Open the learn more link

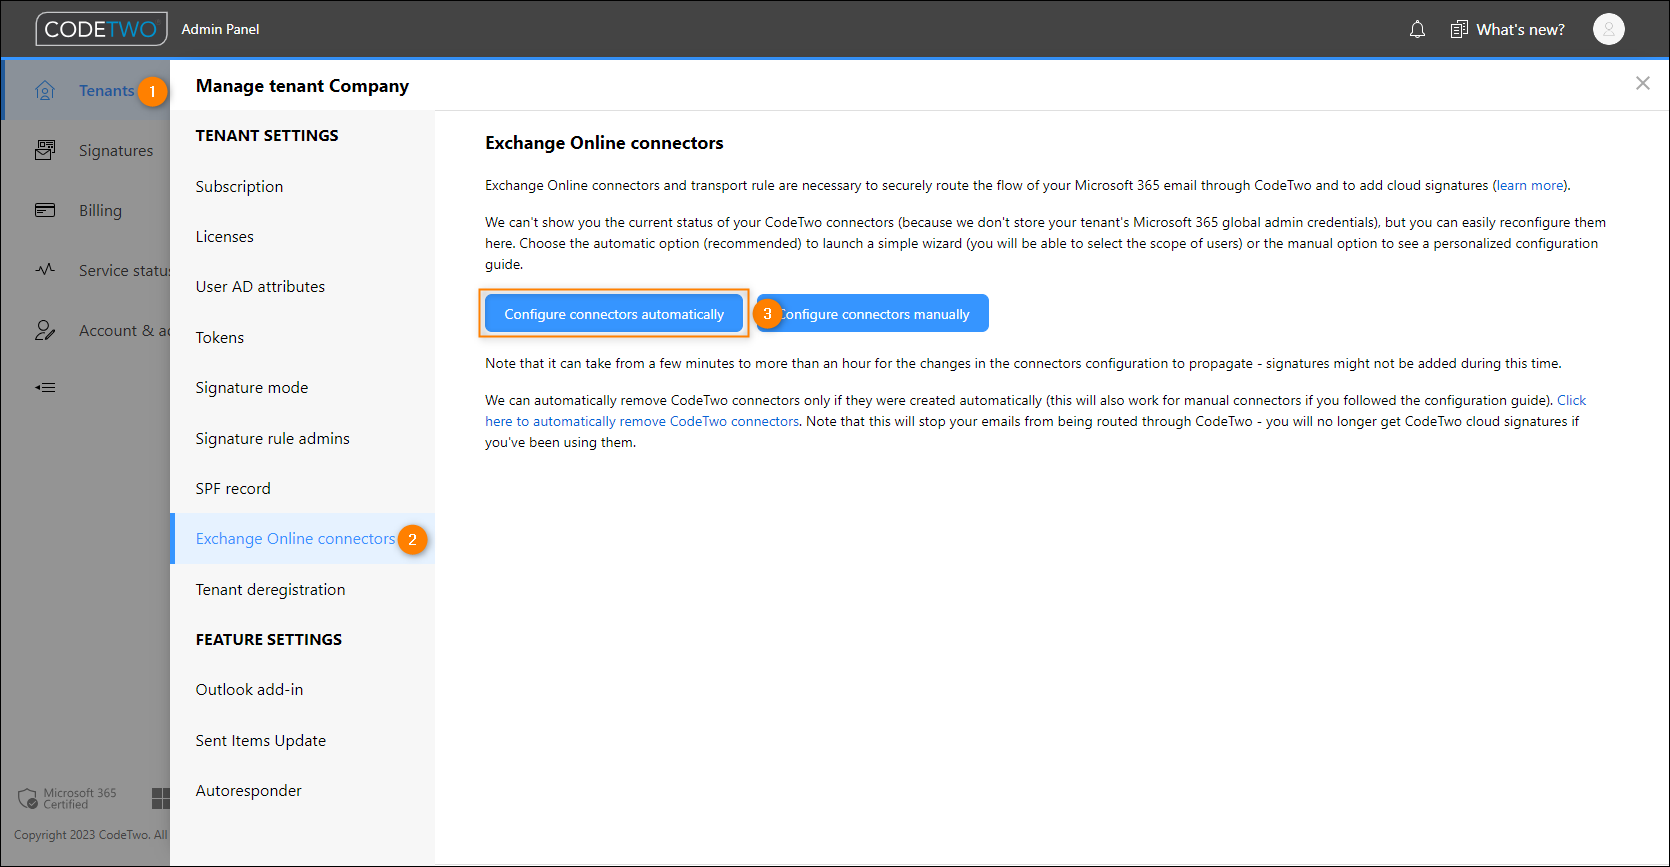pyautogui.click(x=1530, y=185)
